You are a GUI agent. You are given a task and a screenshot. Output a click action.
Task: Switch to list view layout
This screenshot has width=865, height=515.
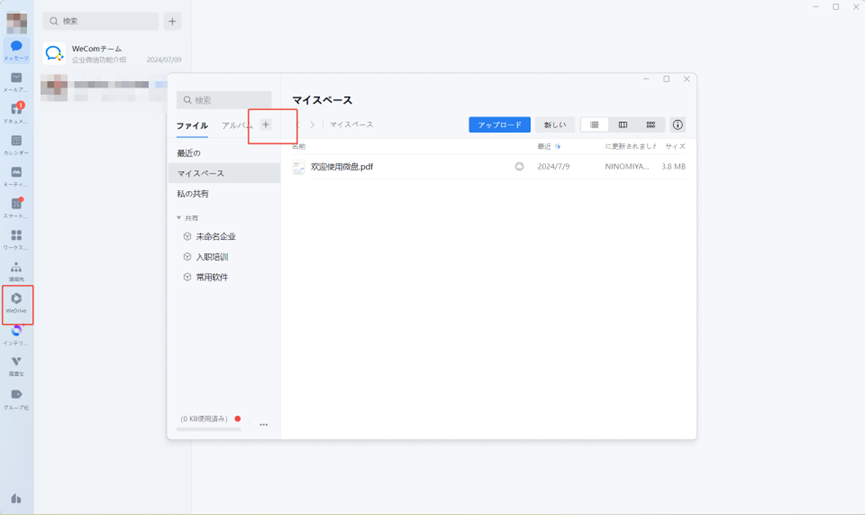click(594, 125)
